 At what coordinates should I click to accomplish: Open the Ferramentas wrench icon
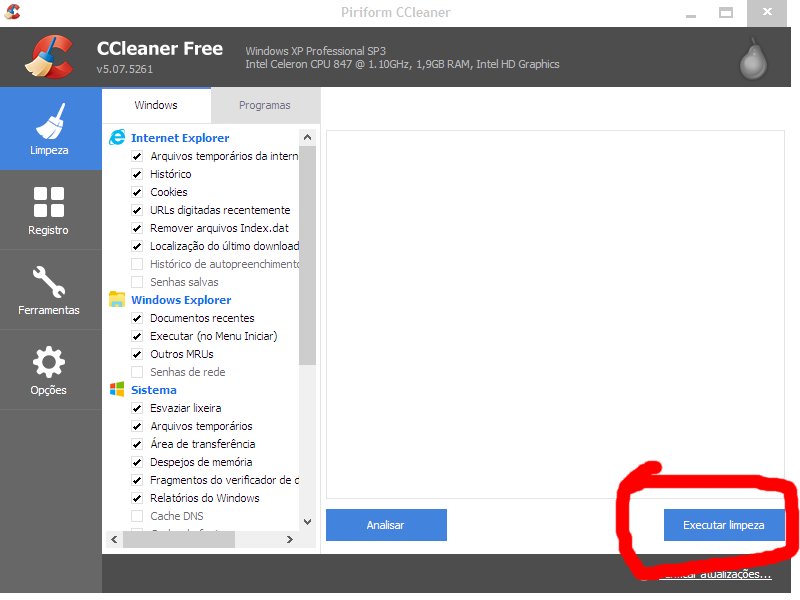[x=49, y=290]
